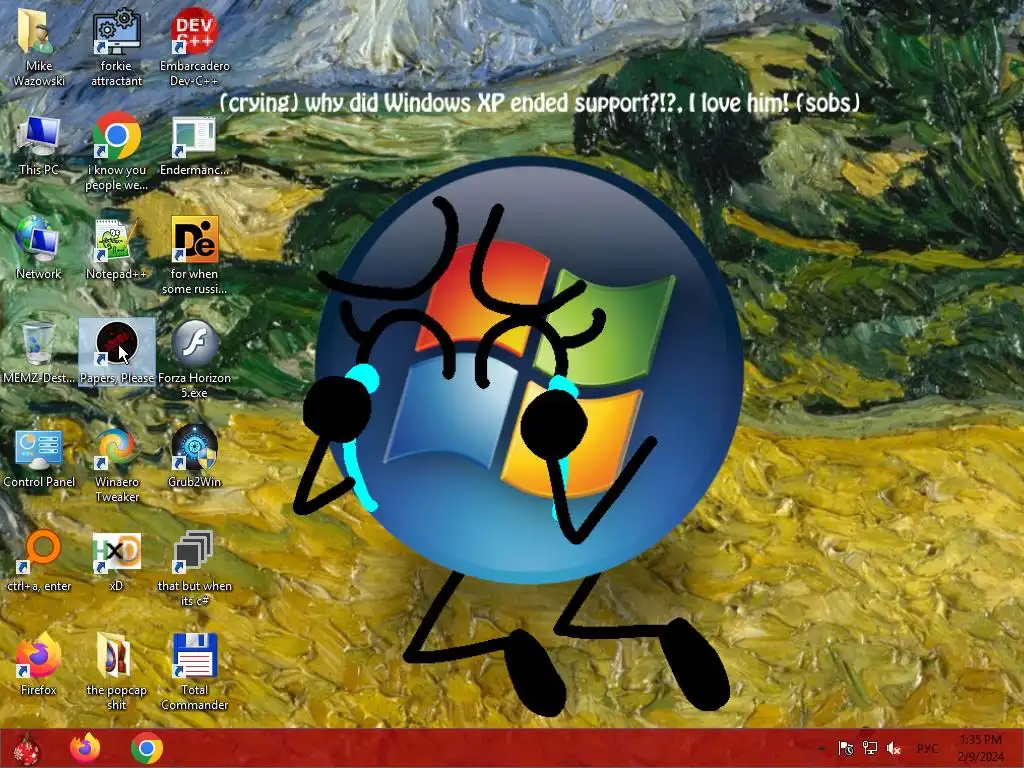Image resolution: width=1024 pixels, height=768 pixels.
Task: Click the Chrome shortcut labeled 'i know you people we...'
Action: point(116,152)
